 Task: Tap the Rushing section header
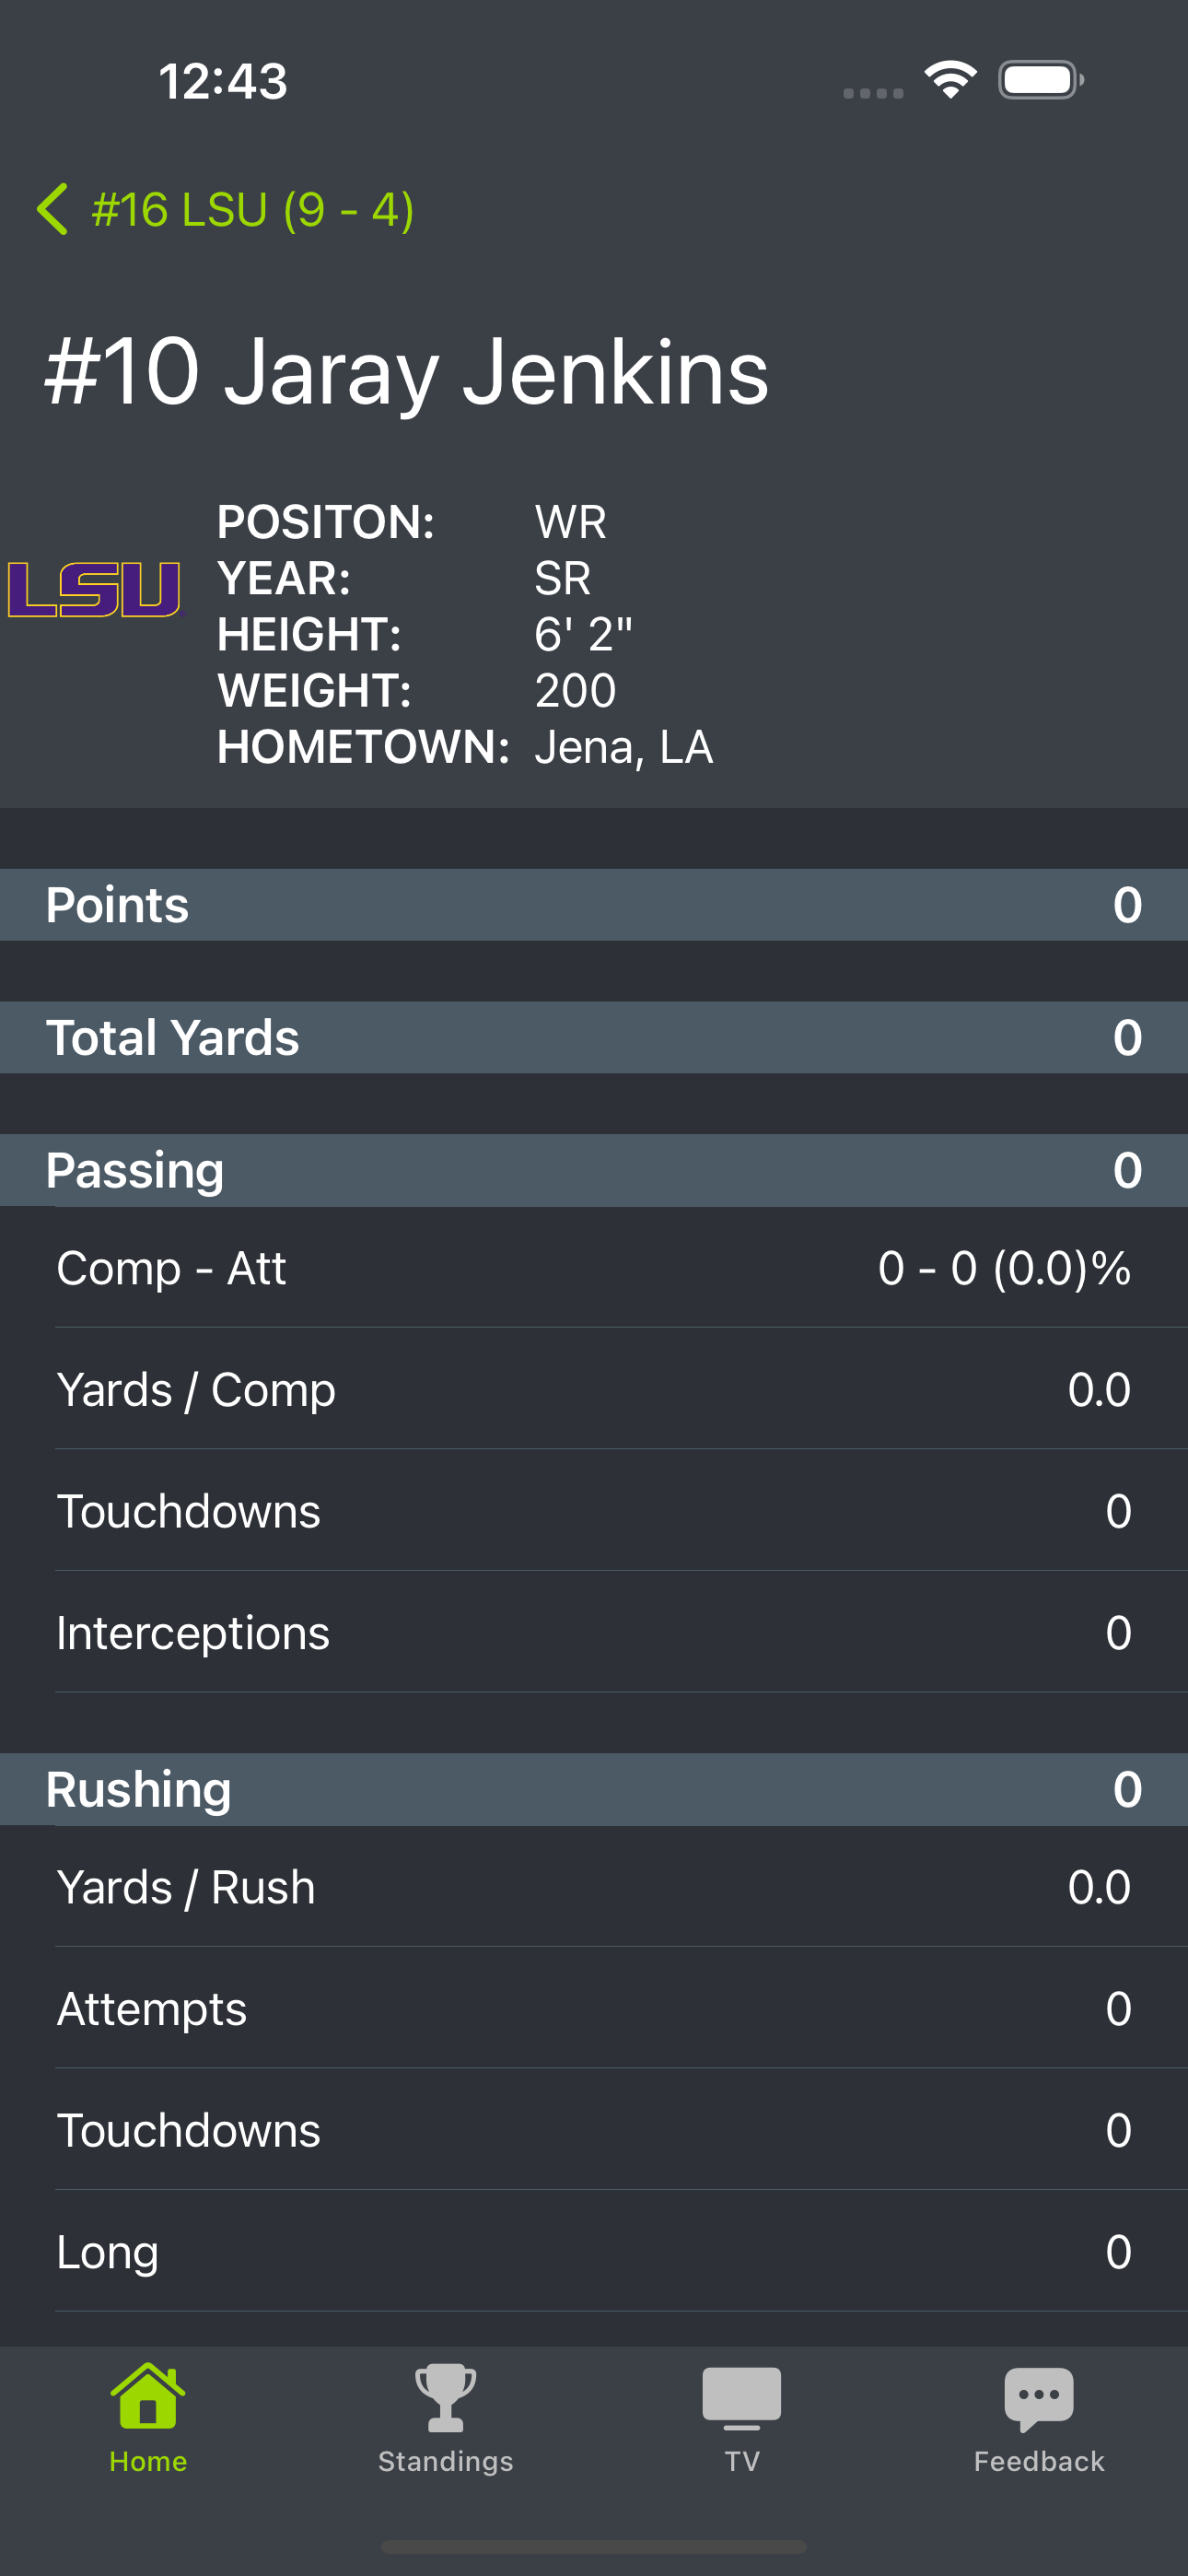[x=594, y=1789]
